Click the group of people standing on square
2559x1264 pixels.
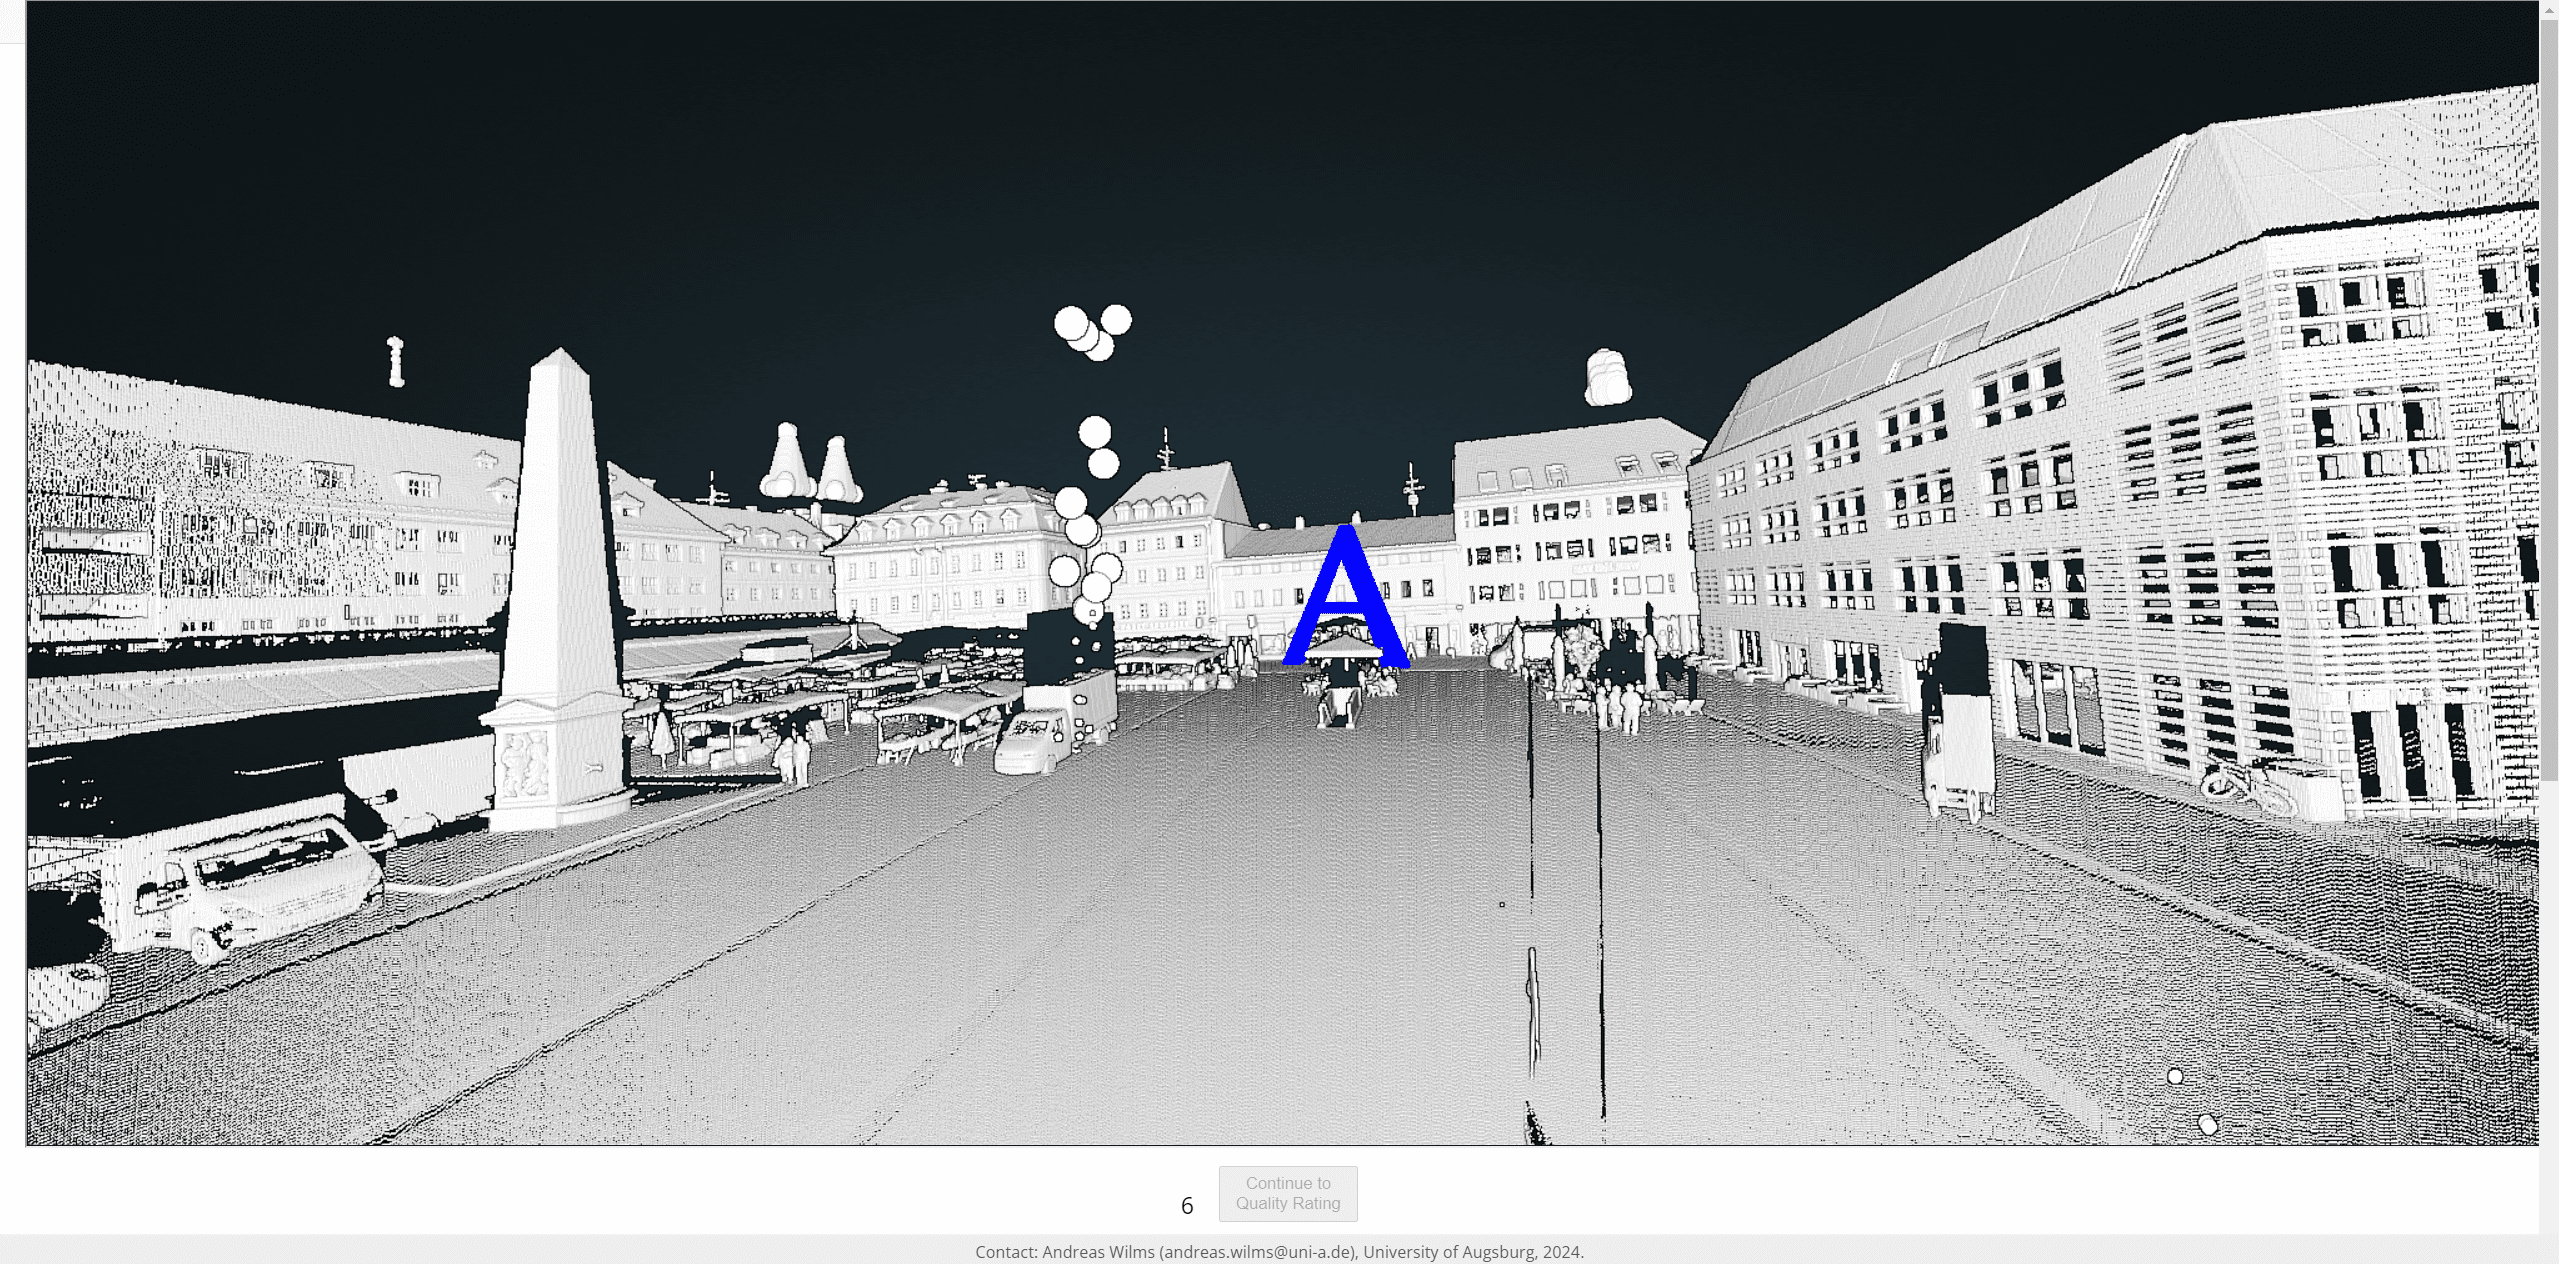coord(1618,705)
